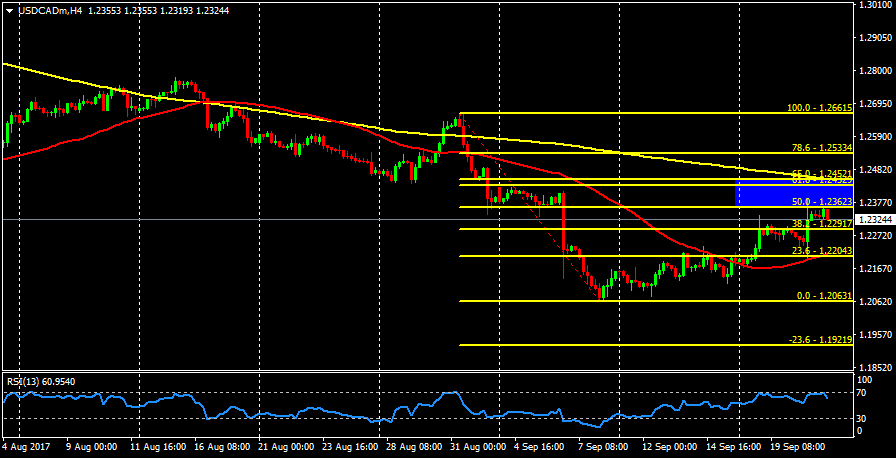Click the 1.30100 price on the scale
This screenshot has height=458, width=896.
[876, 6]
